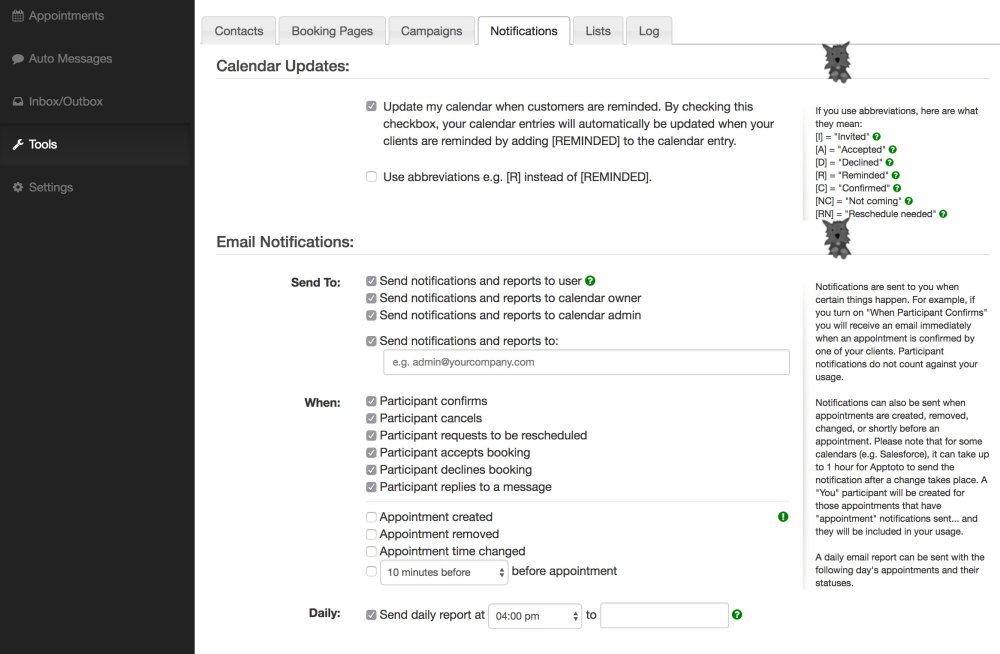
Task: Uncheck Participant replies to a message
Action: pyautogui.click(x=371, y=487)
